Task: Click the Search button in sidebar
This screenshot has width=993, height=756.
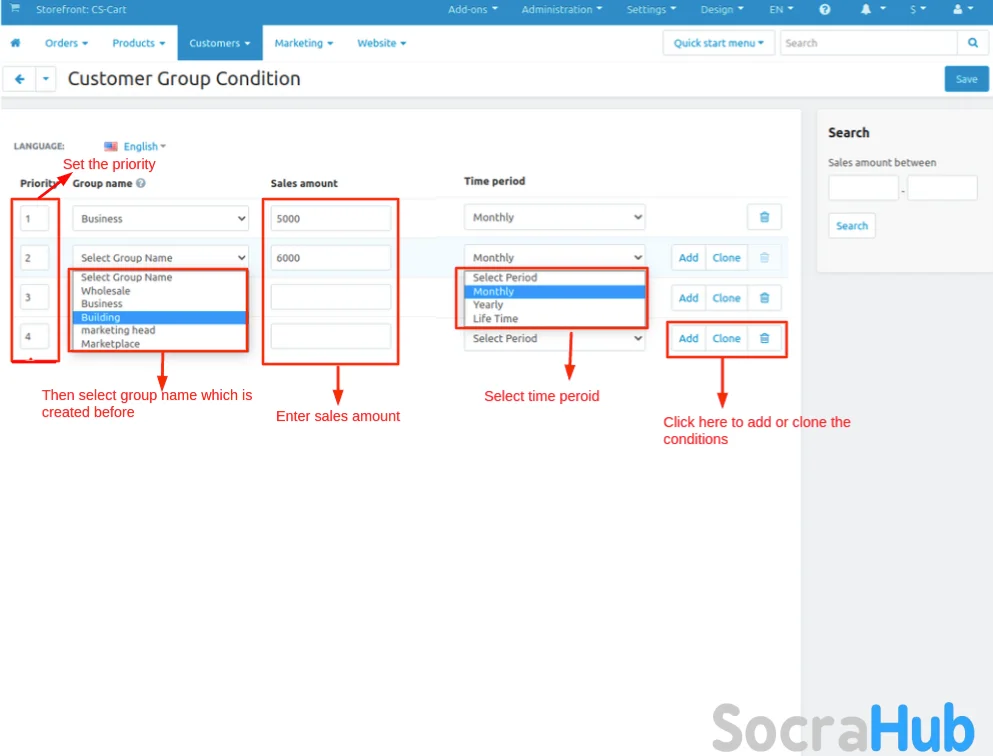Action: pyautogui.click(x=851, y=226)
